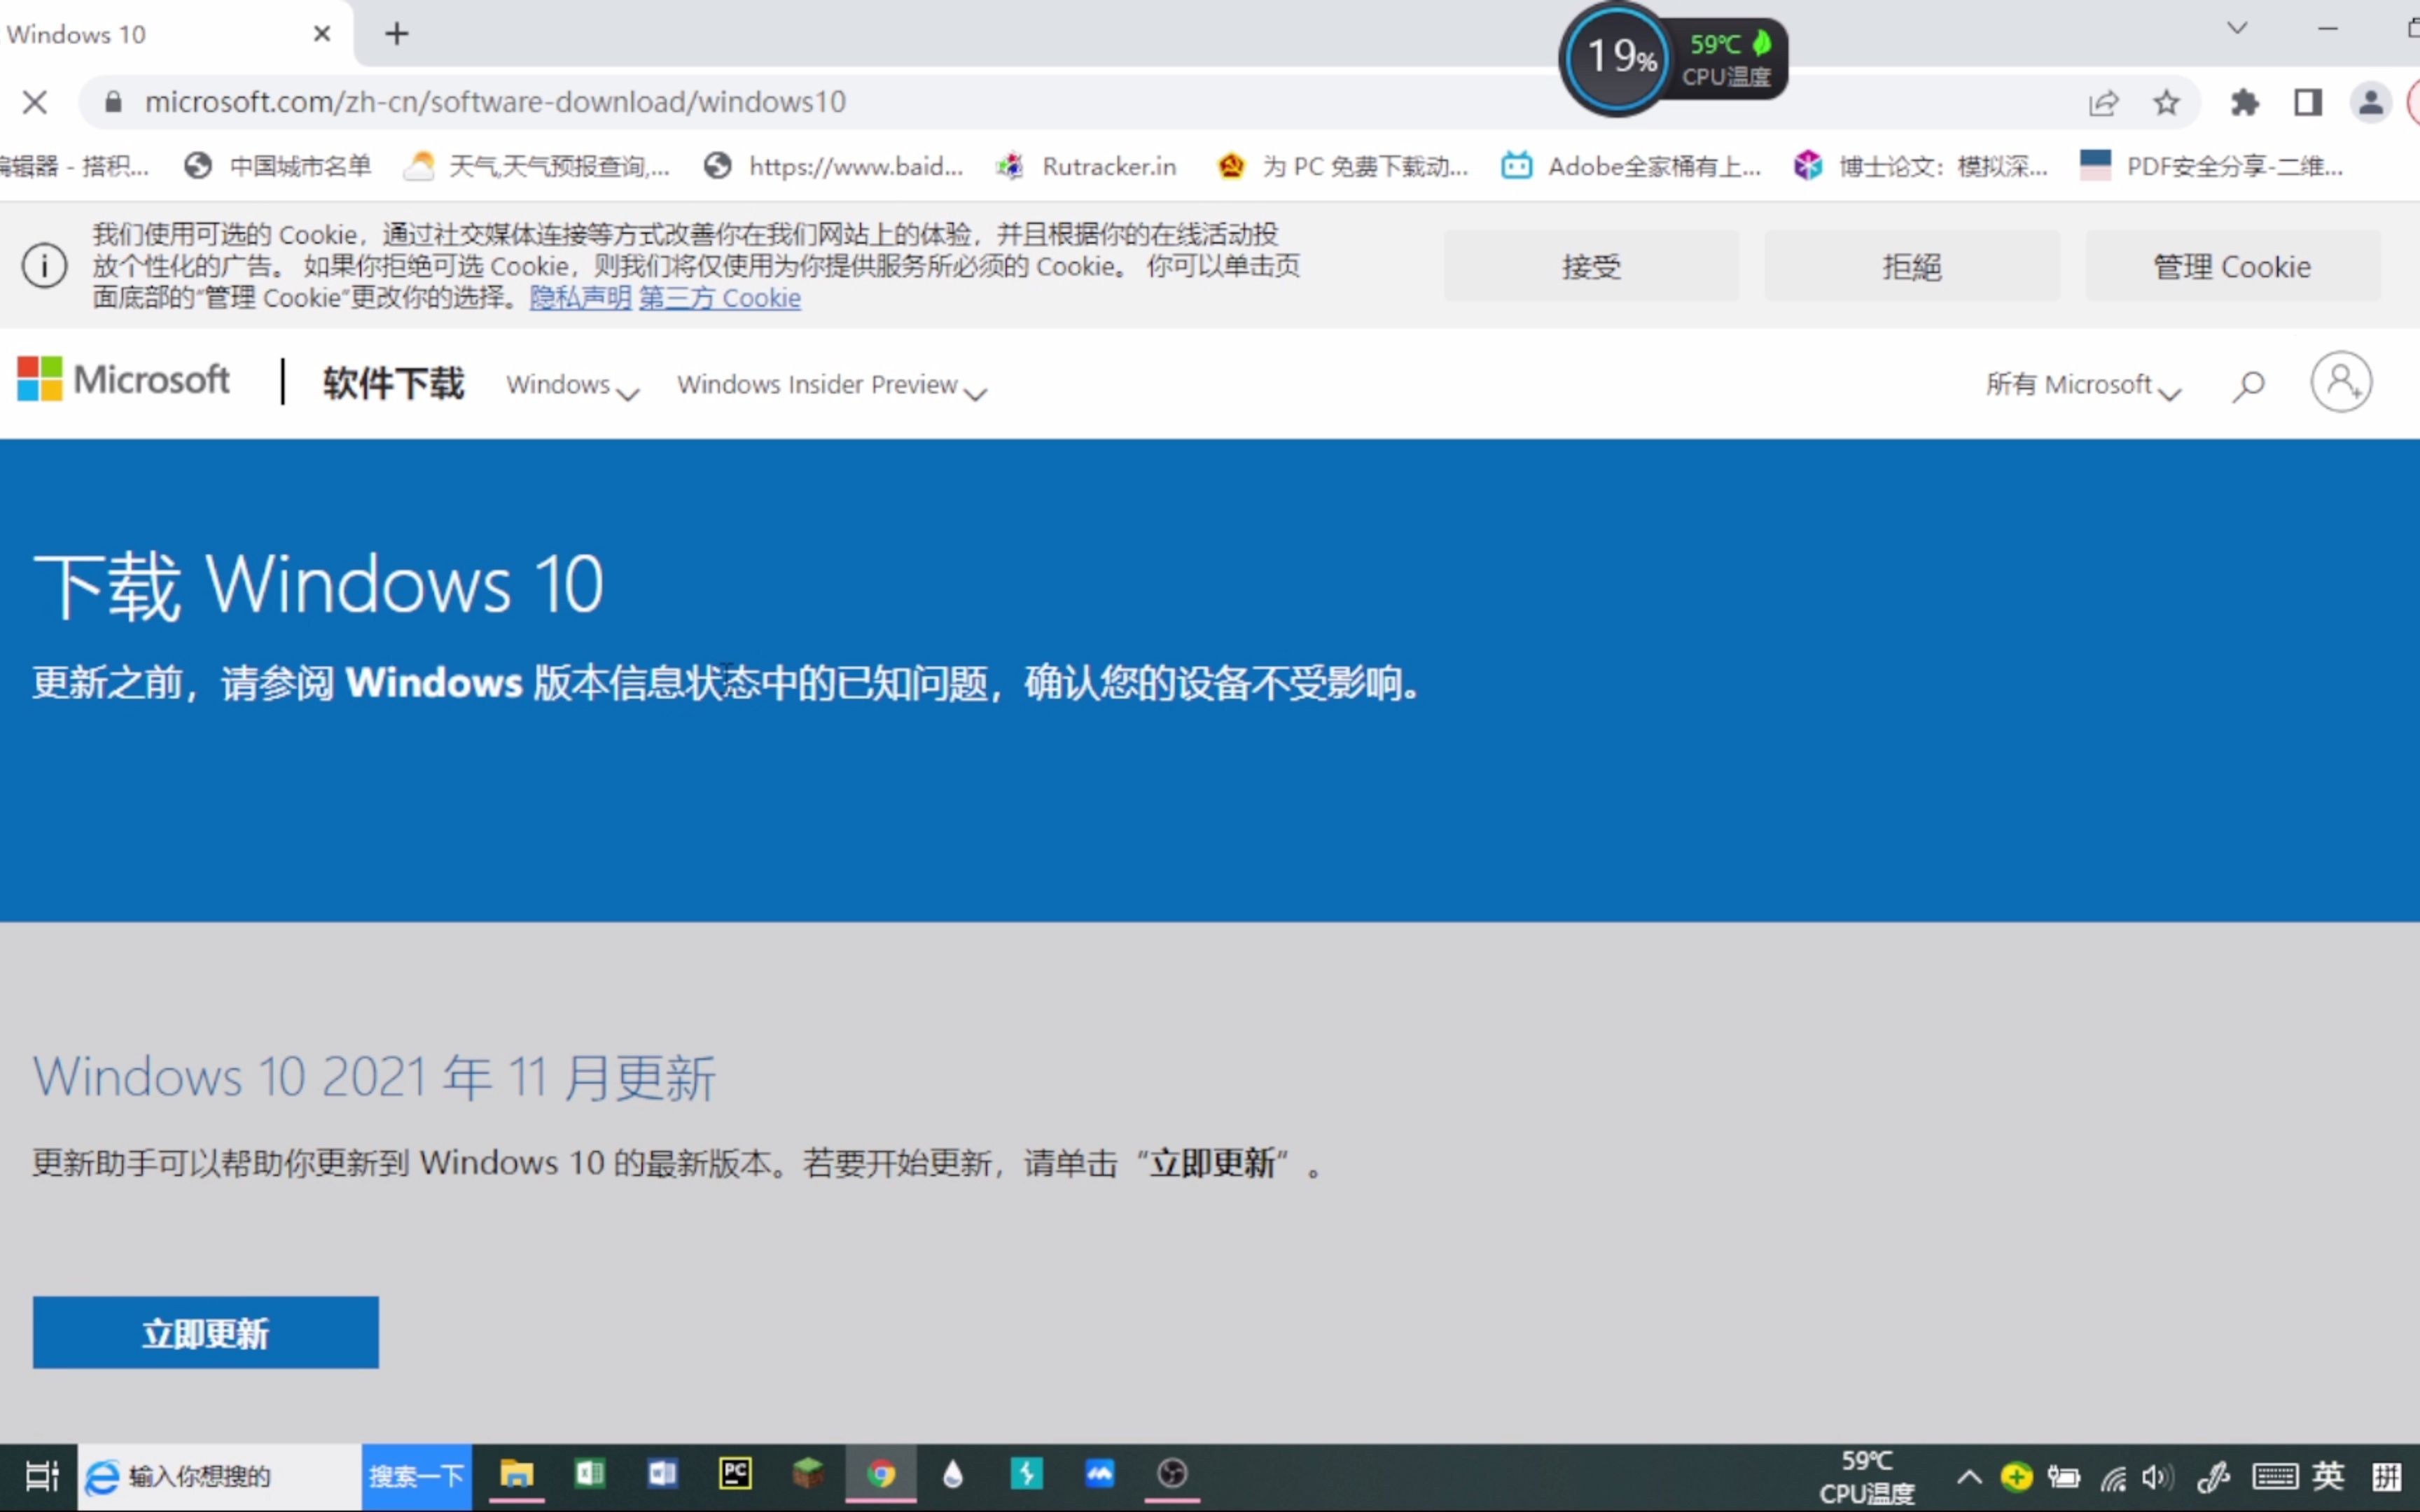Open the 博士论文 bookmark
Screen dimensions: 2420x1512
(x=1920, y=165)
